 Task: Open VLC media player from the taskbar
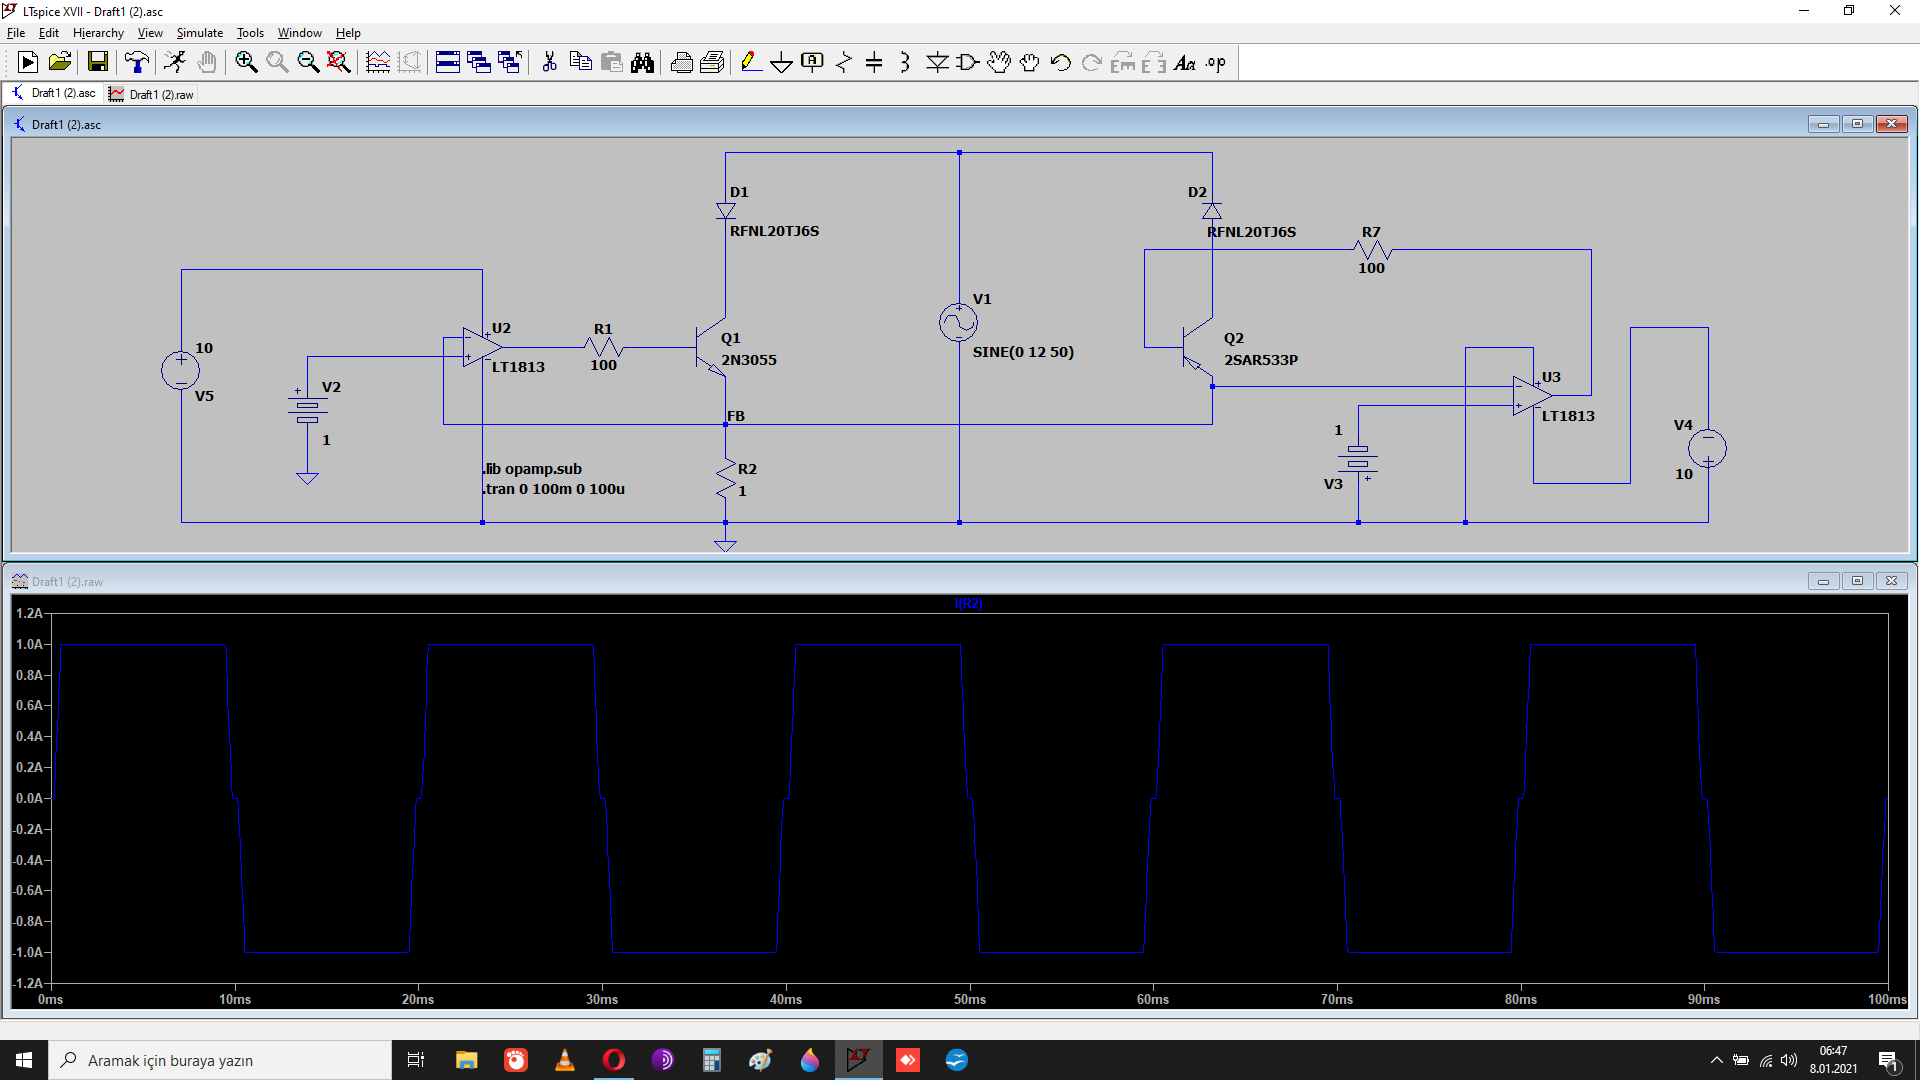click(565, 1060)
